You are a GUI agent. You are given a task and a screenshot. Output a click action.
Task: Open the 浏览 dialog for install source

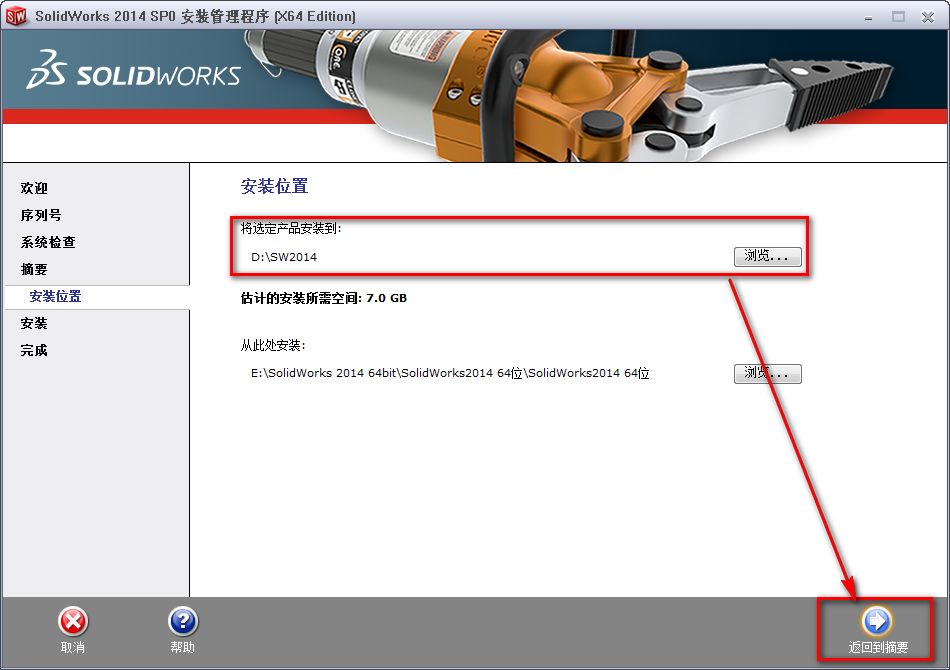[767, 373]
